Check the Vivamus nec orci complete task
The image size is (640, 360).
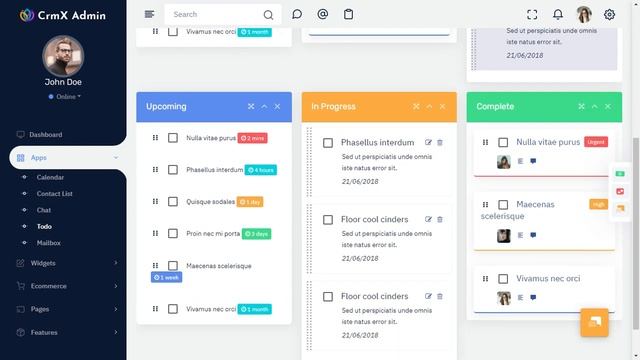click(503, 279)
